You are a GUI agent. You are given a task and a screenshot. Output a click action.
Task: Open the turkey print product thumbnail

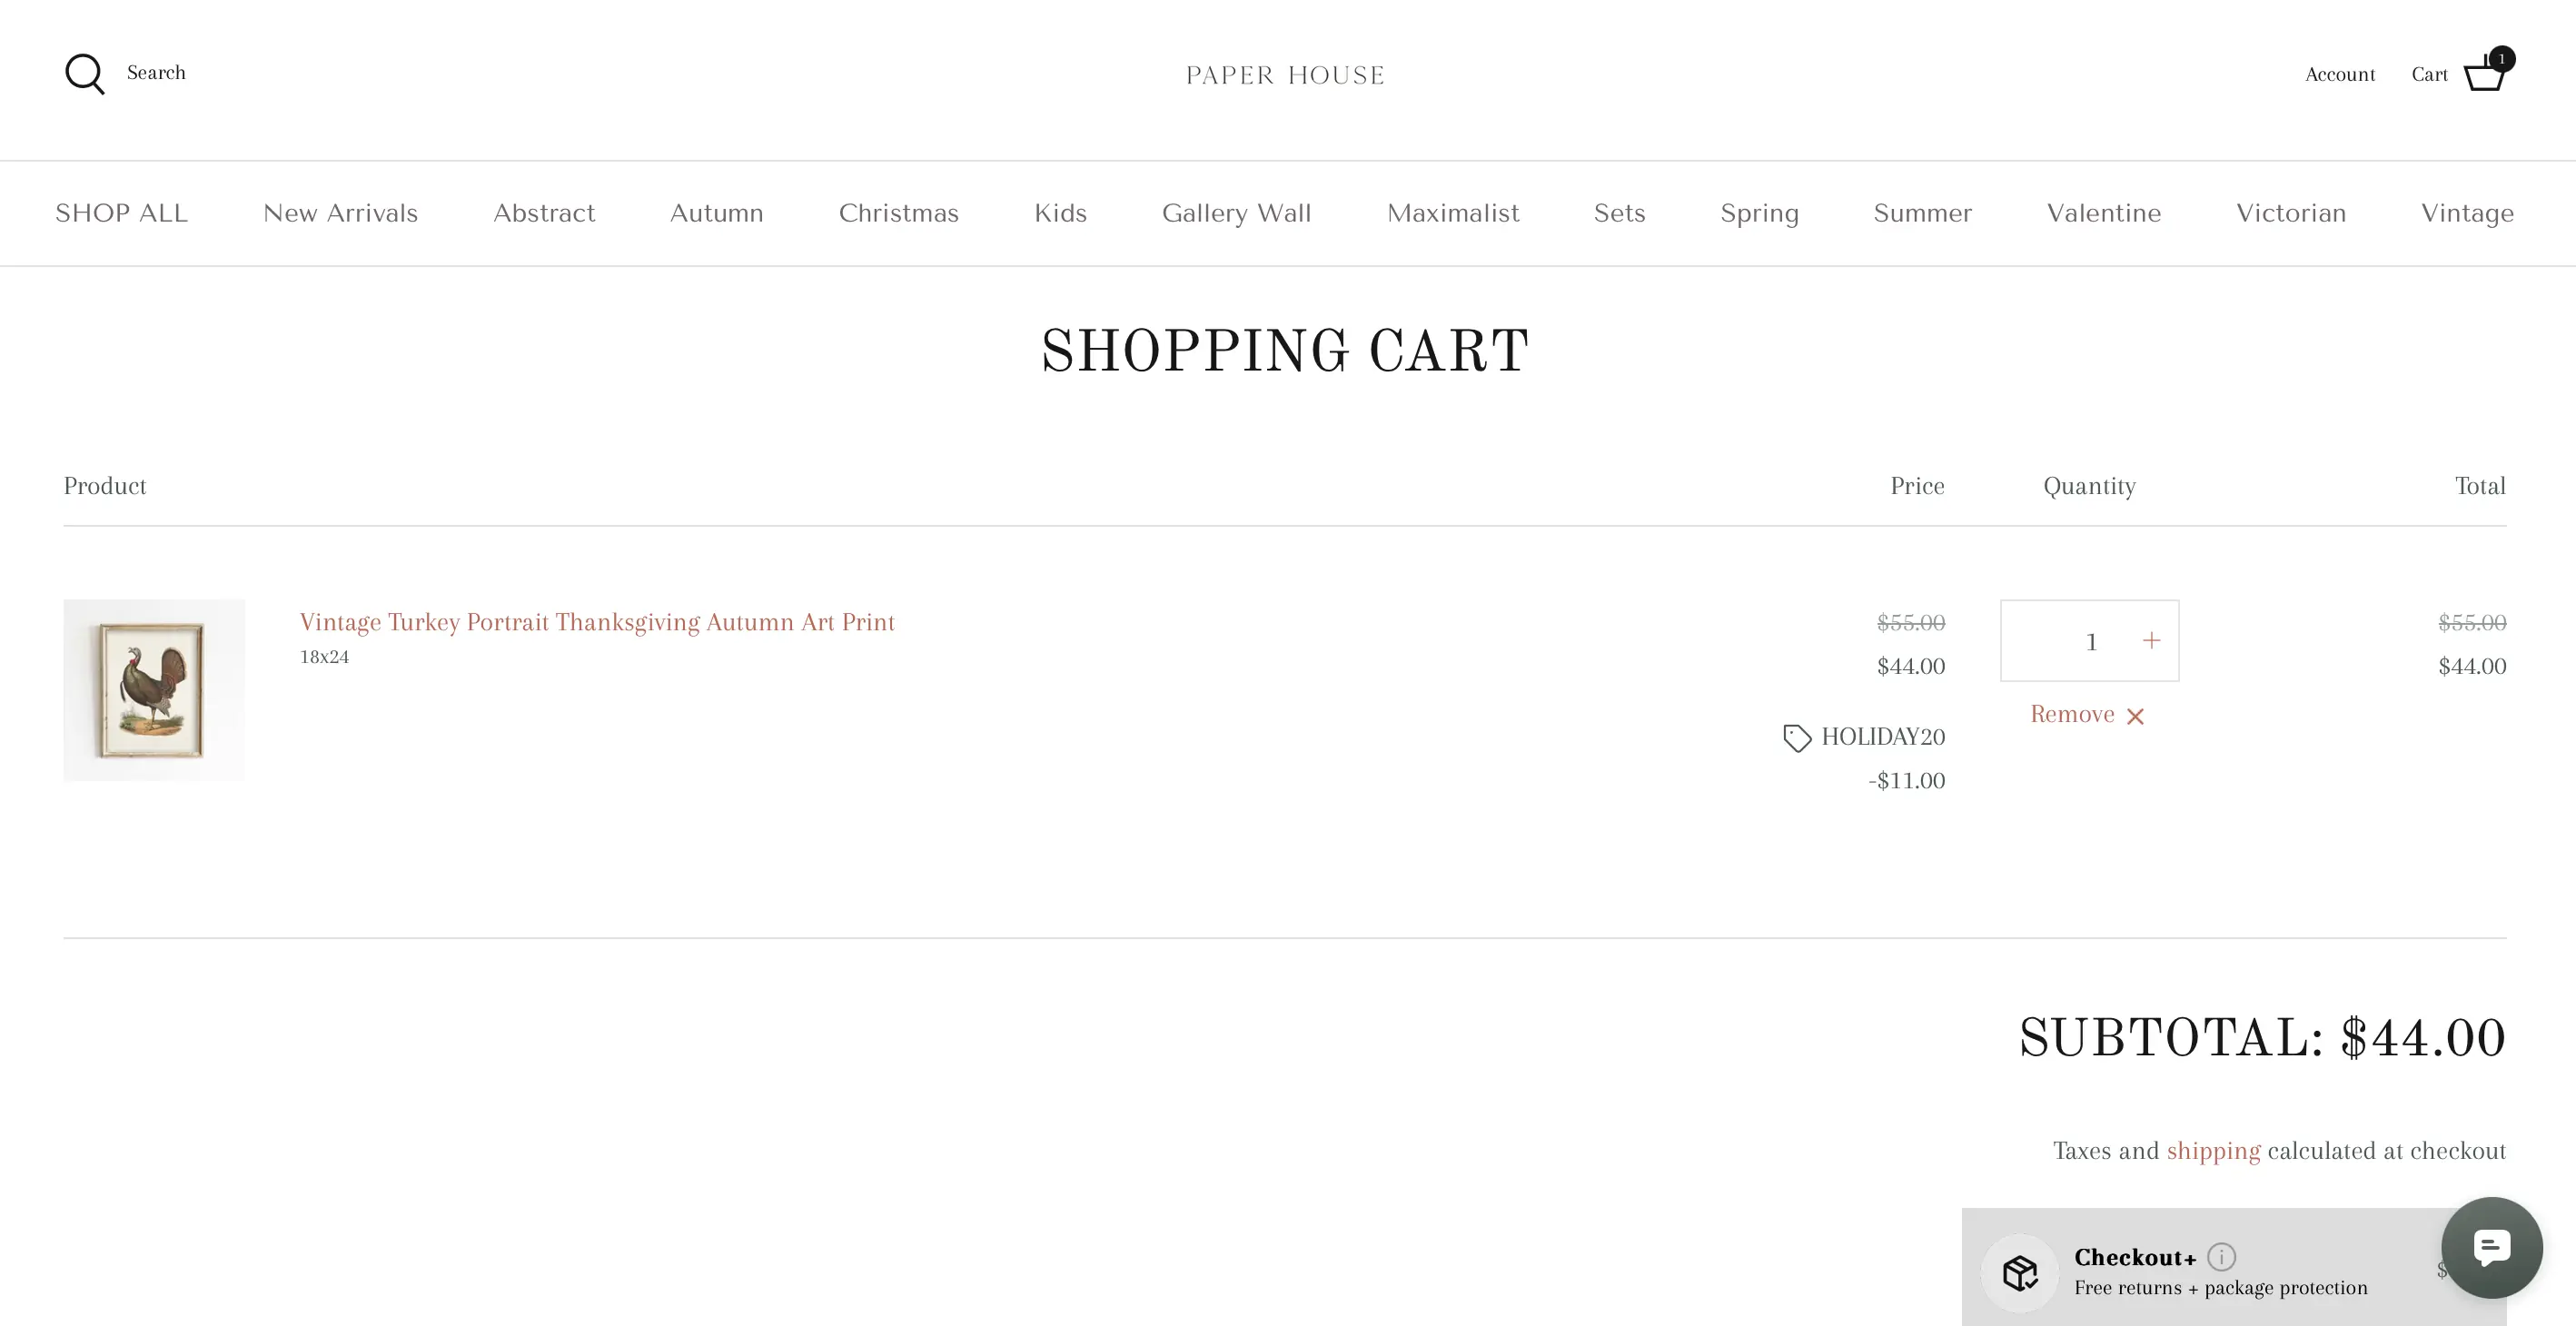(x=154, y=690)
